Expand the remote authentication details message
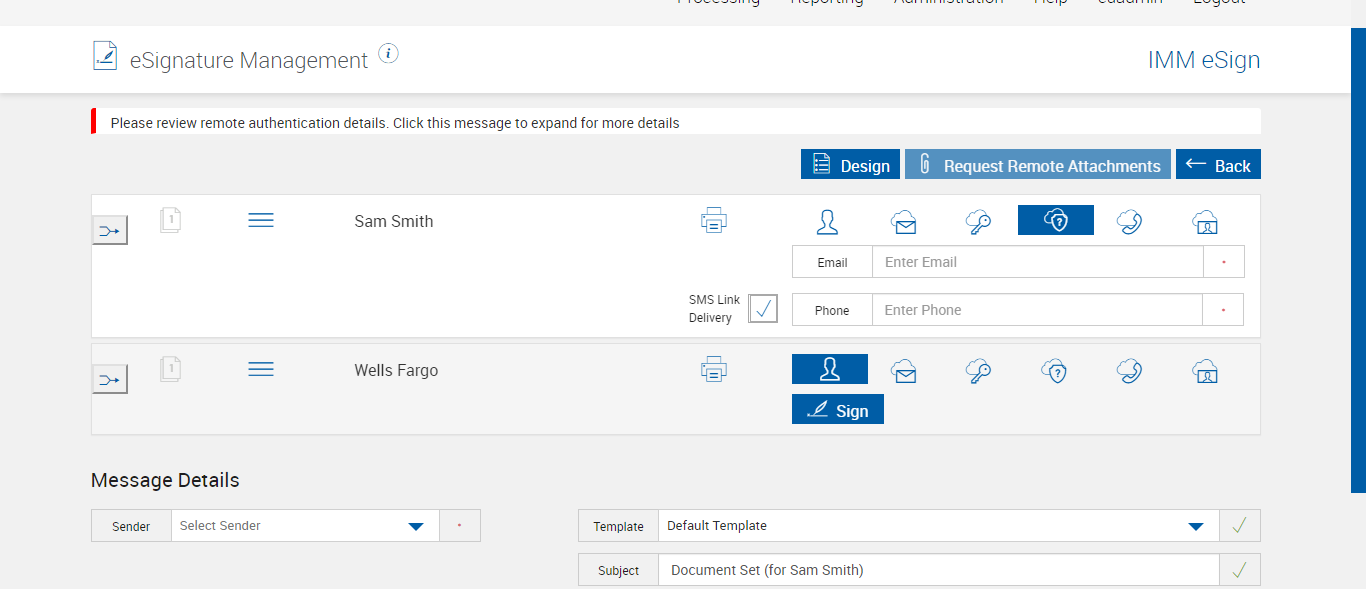Screen dimensions: 1366x589 tap(394, 123)
